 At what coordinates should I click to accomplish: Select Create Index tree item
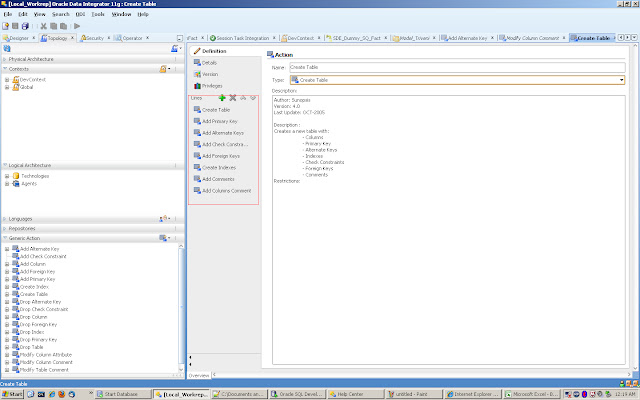34,287
